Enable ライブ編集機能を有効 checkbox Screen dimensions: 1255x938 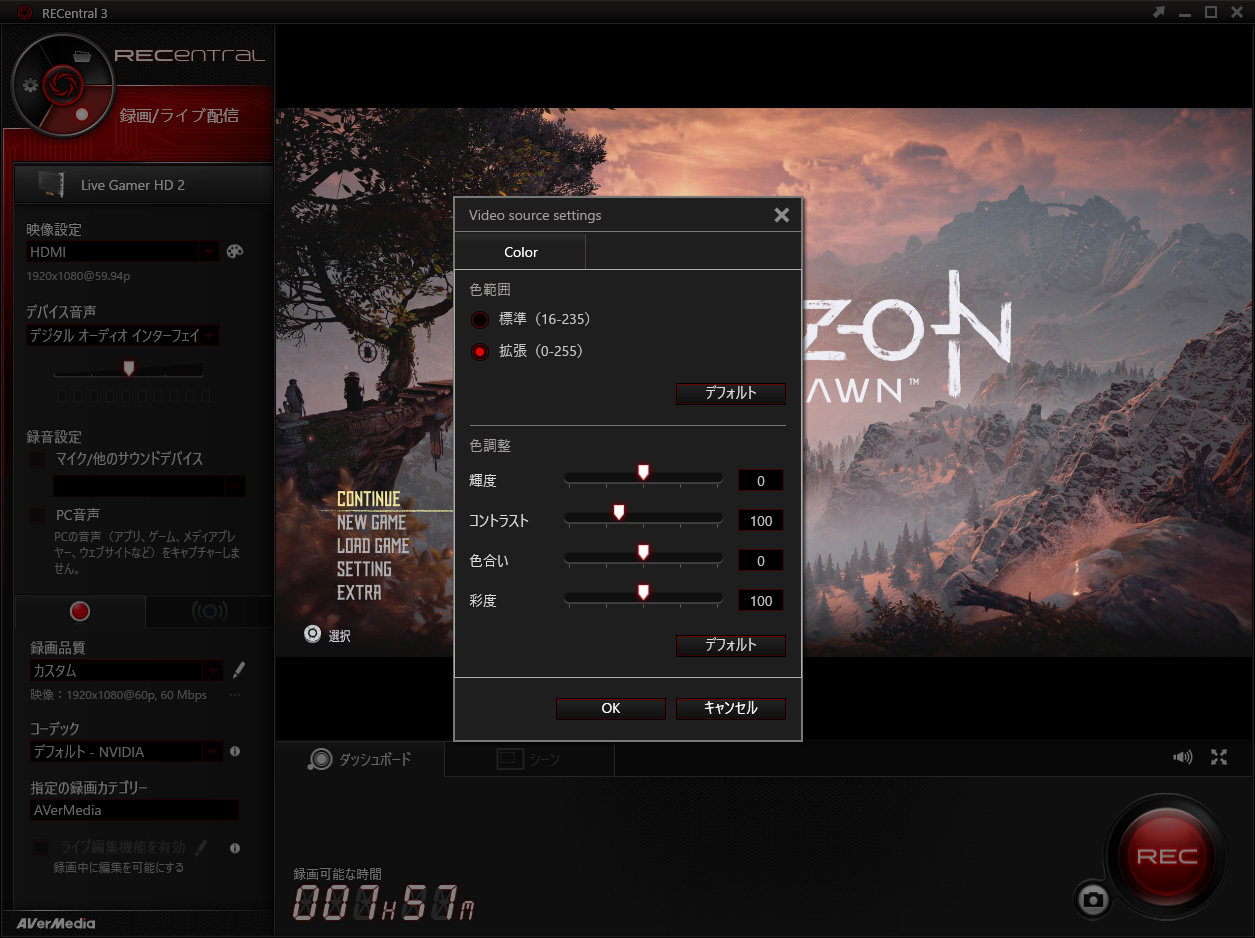click(x=40, y=847)
